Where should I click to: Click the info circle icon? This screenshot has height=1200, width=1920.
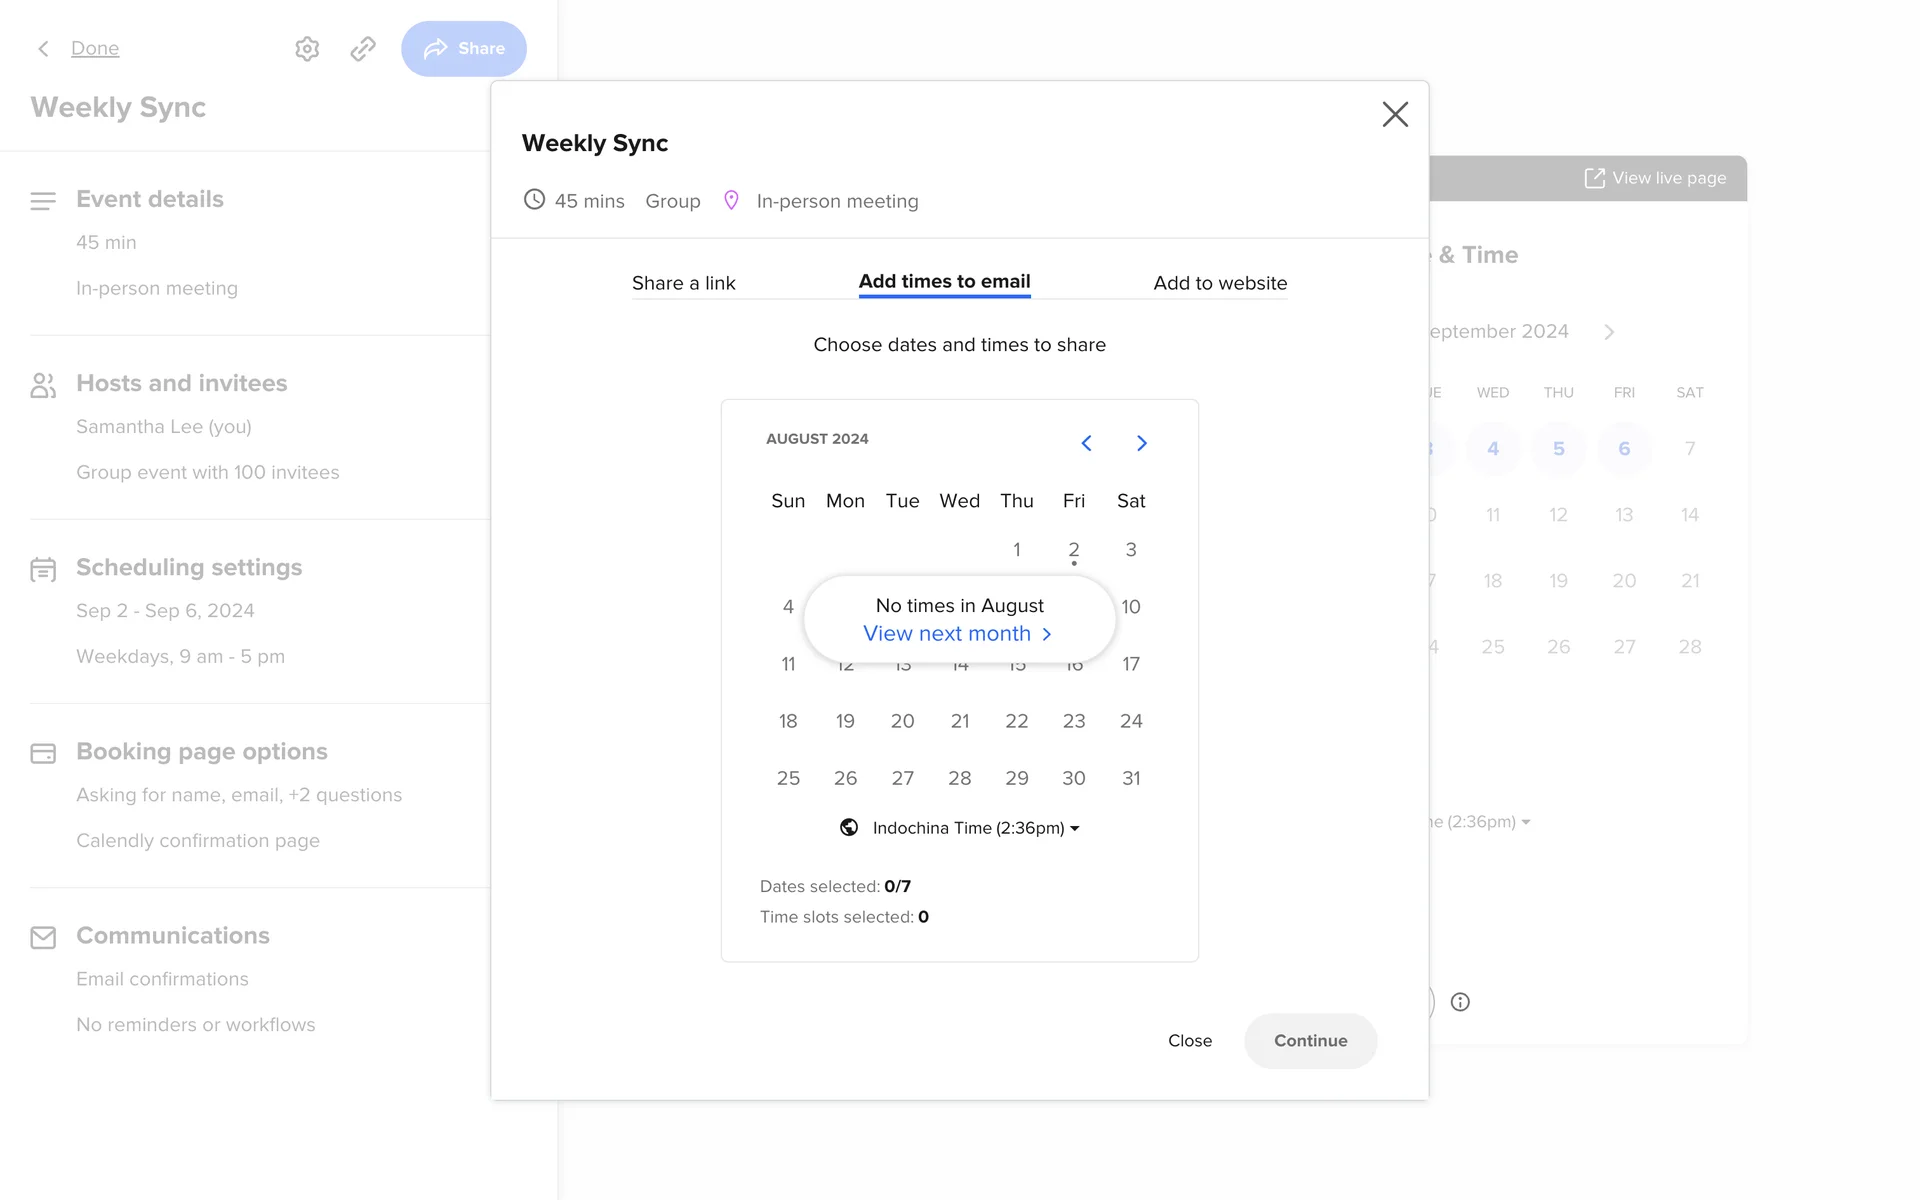tap(1460, 1002)
